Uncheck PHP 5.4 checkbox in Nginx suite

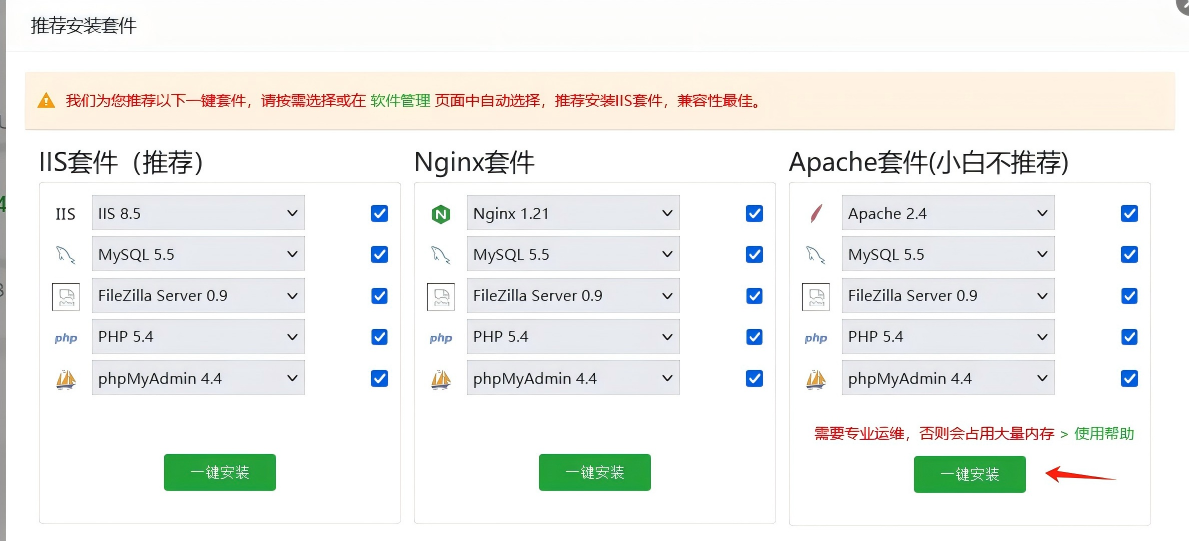(754, 336)
